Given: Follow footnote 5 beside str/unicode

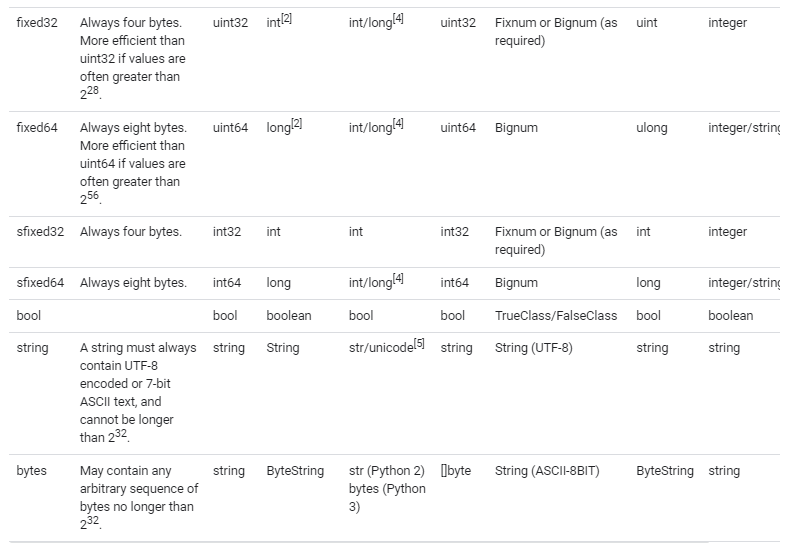Looking at the screenshot, I should pos(419,344).
